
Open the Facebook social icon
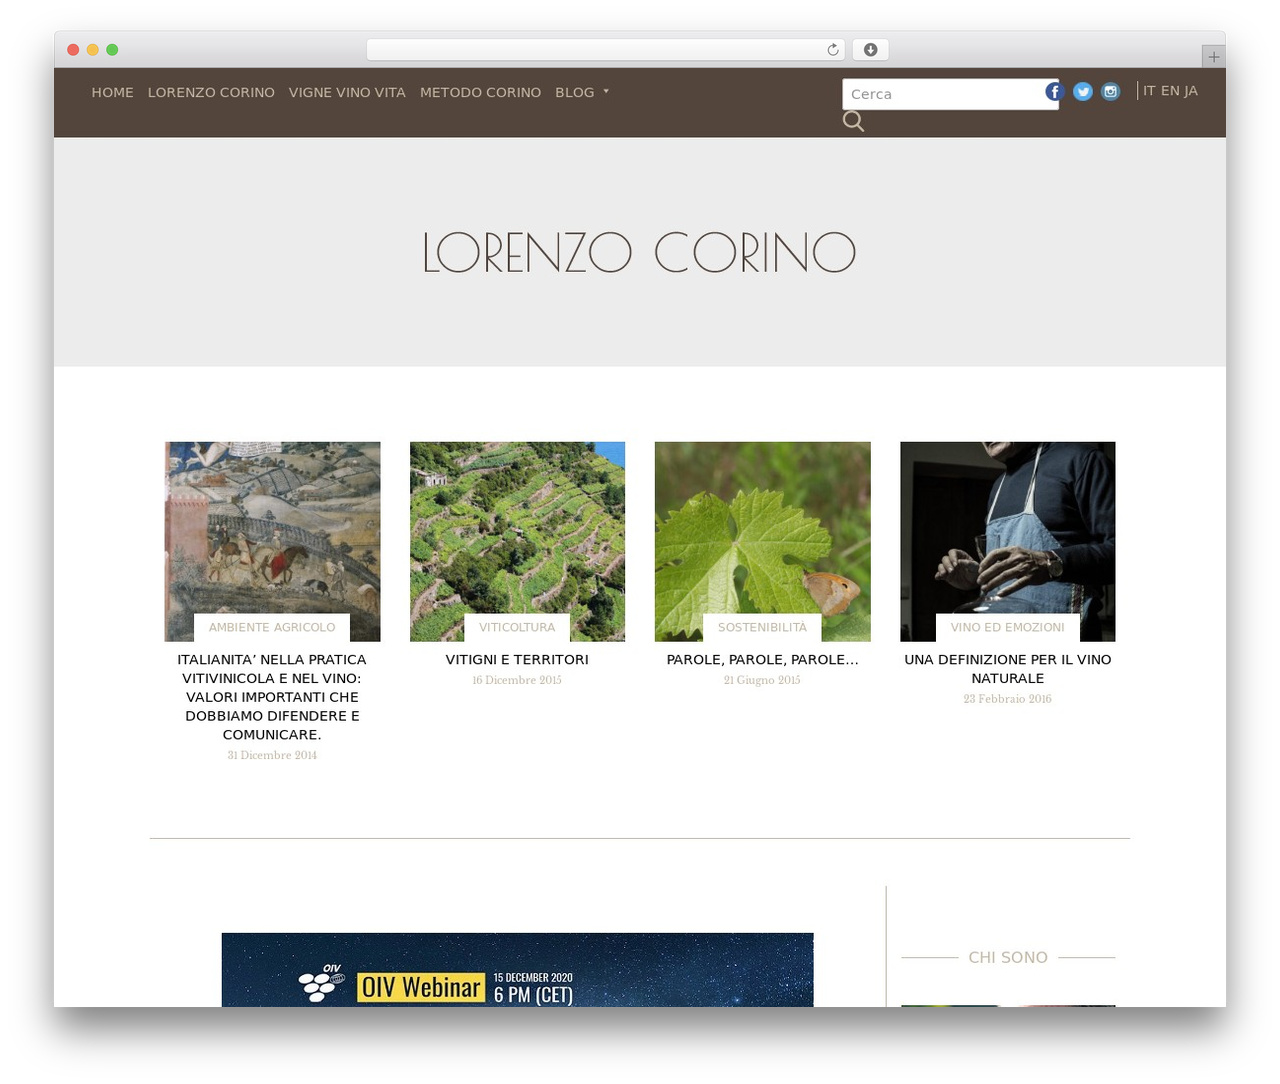coord(1054,92)
